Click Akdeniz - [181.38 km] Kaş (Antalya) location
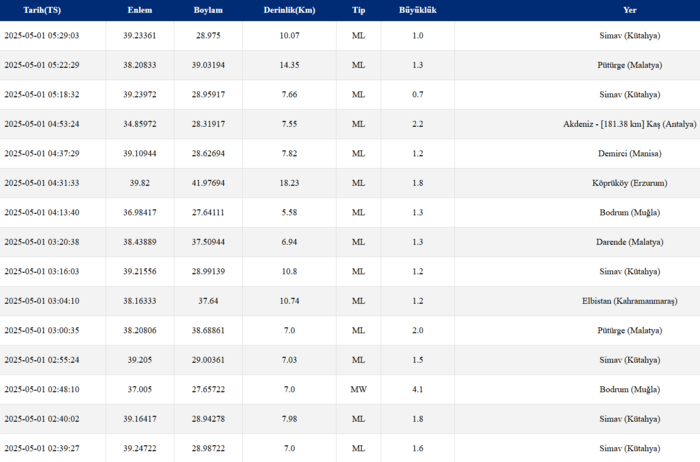Viewport: 700px width, 462px height. coord(629,124)
